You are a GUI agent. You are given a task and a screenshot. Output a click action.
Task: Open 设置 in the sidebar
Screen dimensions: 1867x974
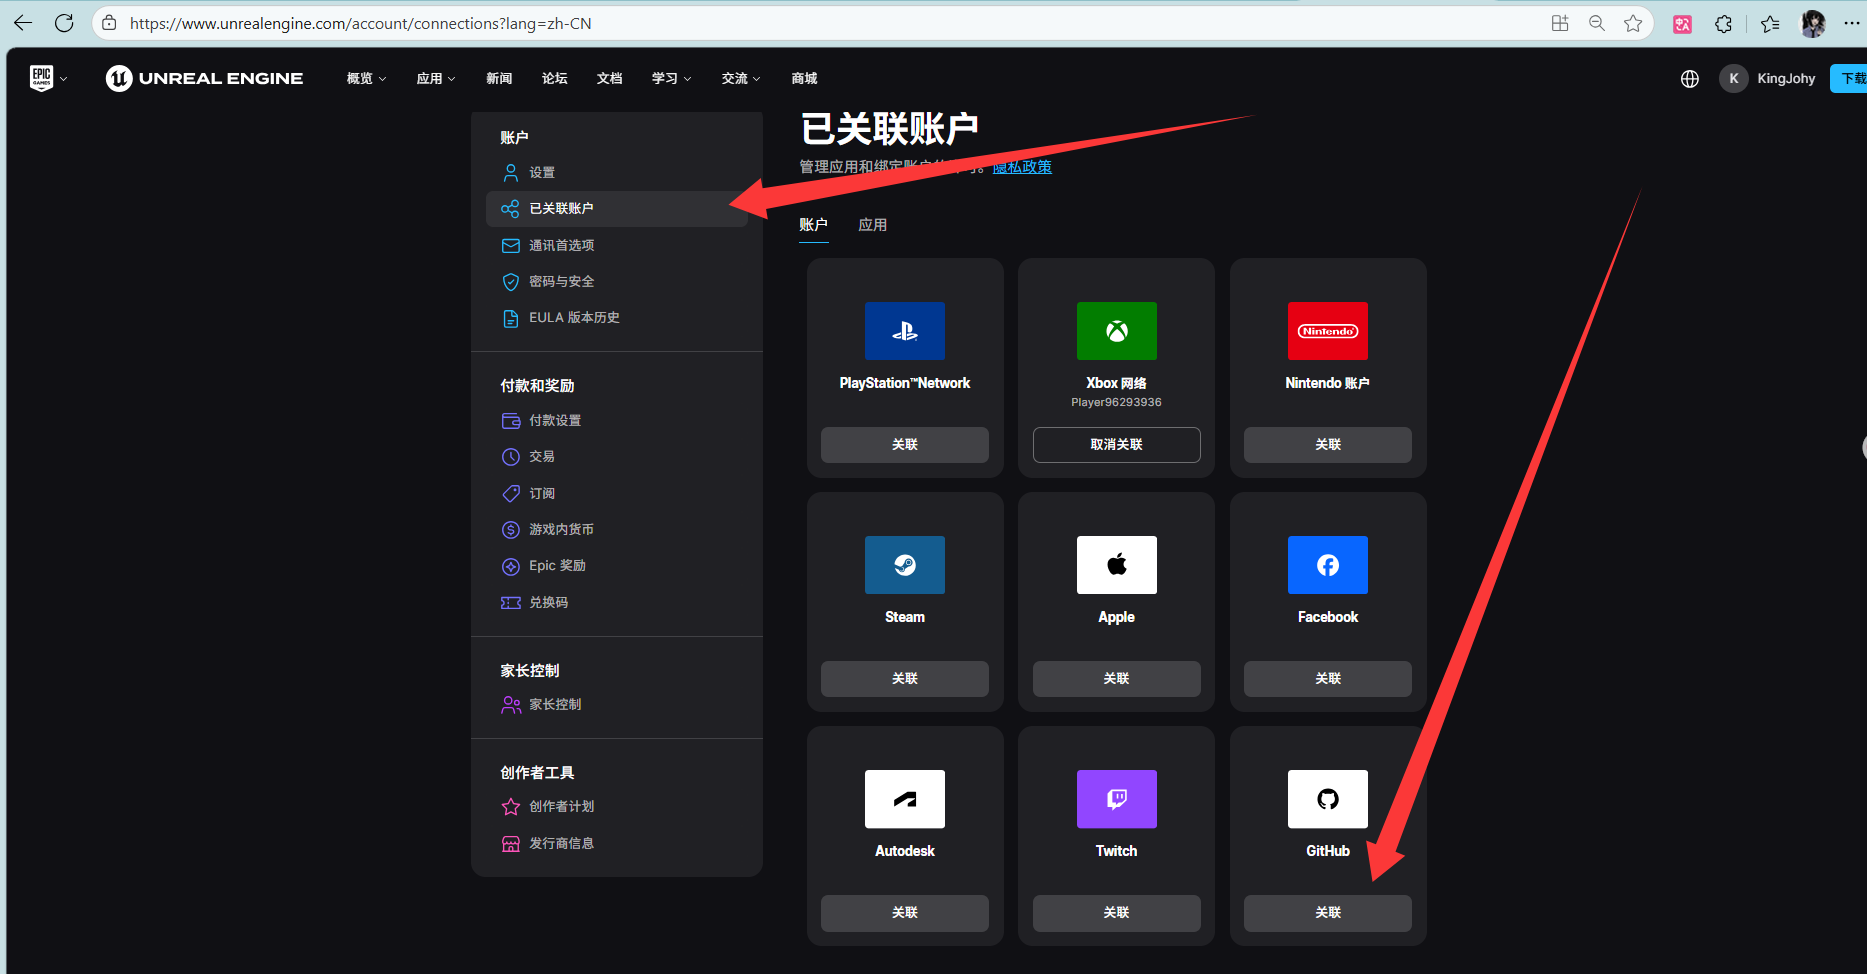pos(617,173)
